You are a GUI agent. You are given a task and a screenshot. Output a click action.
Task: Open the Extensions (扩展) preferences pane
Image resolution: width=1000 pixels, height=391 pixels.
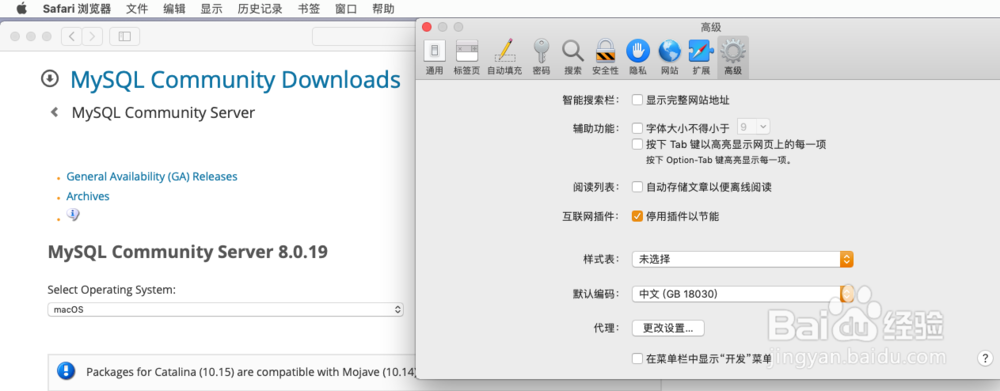701,57
